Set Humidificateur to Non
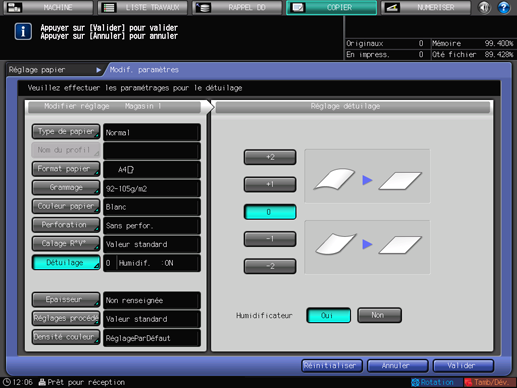Screen dimensions: 517x388 pos(379,315)
